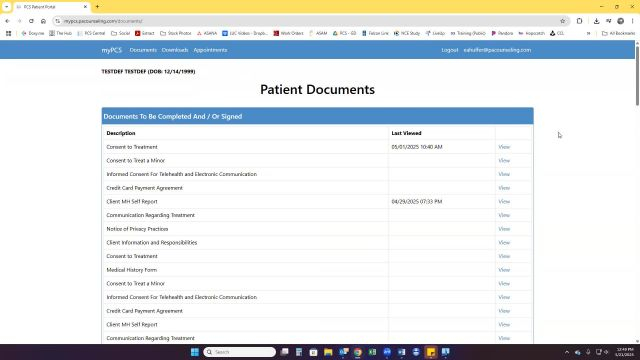This screenshot has width=640, height=360.
Task: Show hidden bookmarks with the chevron
Action: [x=588, y=33]
